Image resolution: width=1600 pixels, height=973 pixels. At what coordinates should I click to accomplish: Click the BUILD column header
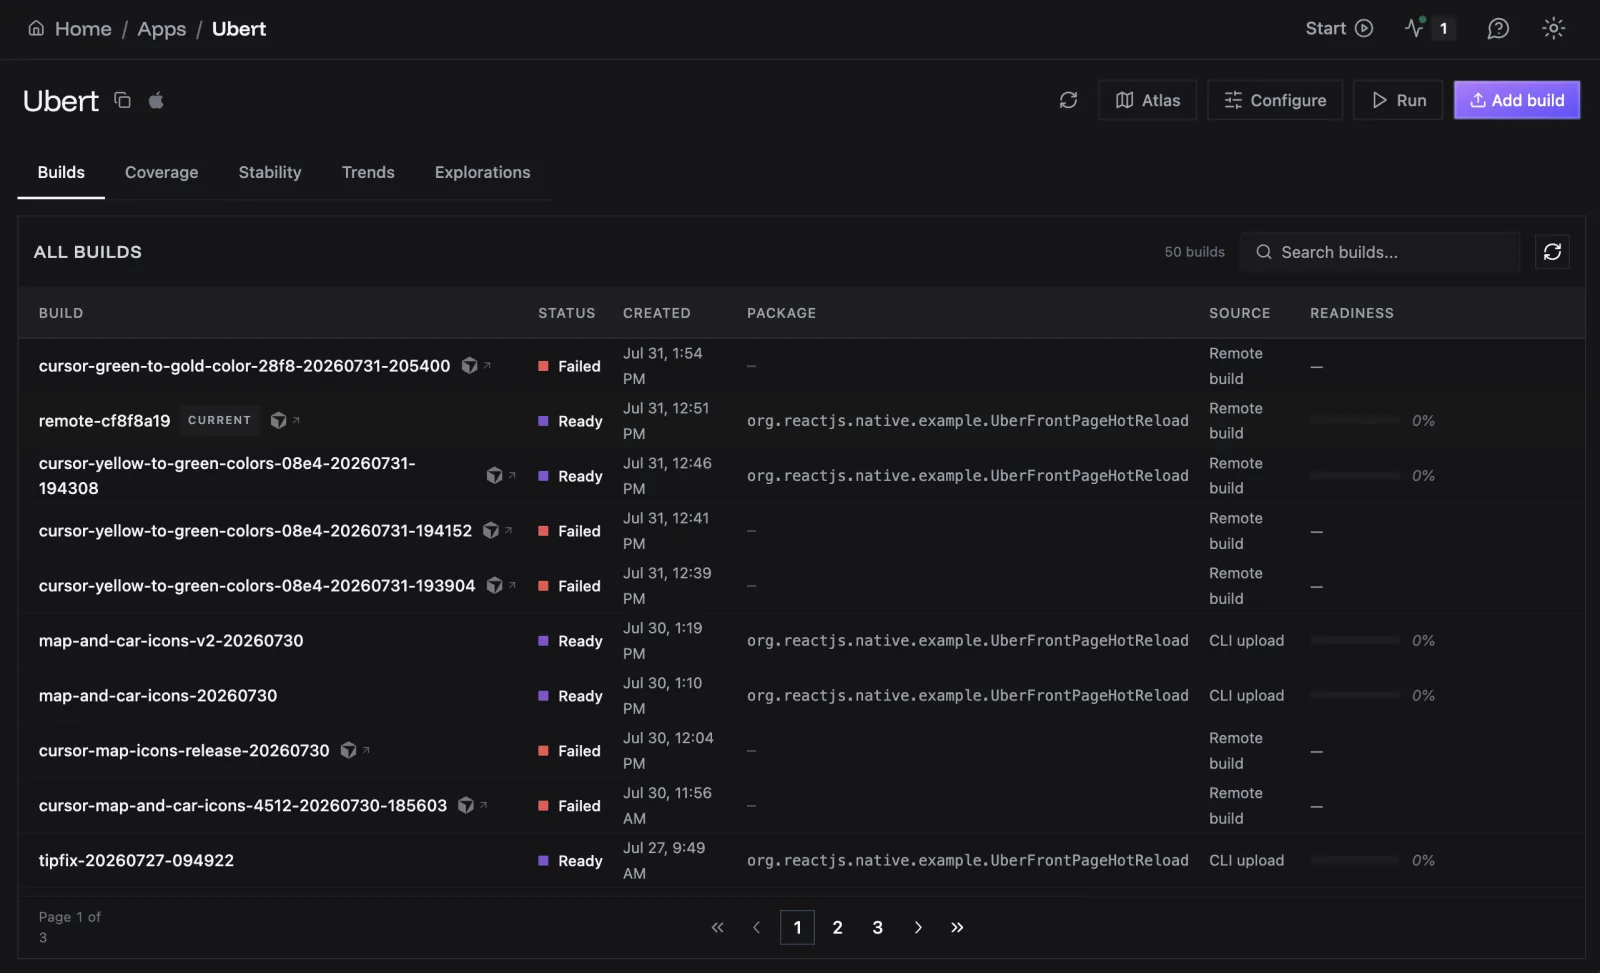tap(61, 313)
